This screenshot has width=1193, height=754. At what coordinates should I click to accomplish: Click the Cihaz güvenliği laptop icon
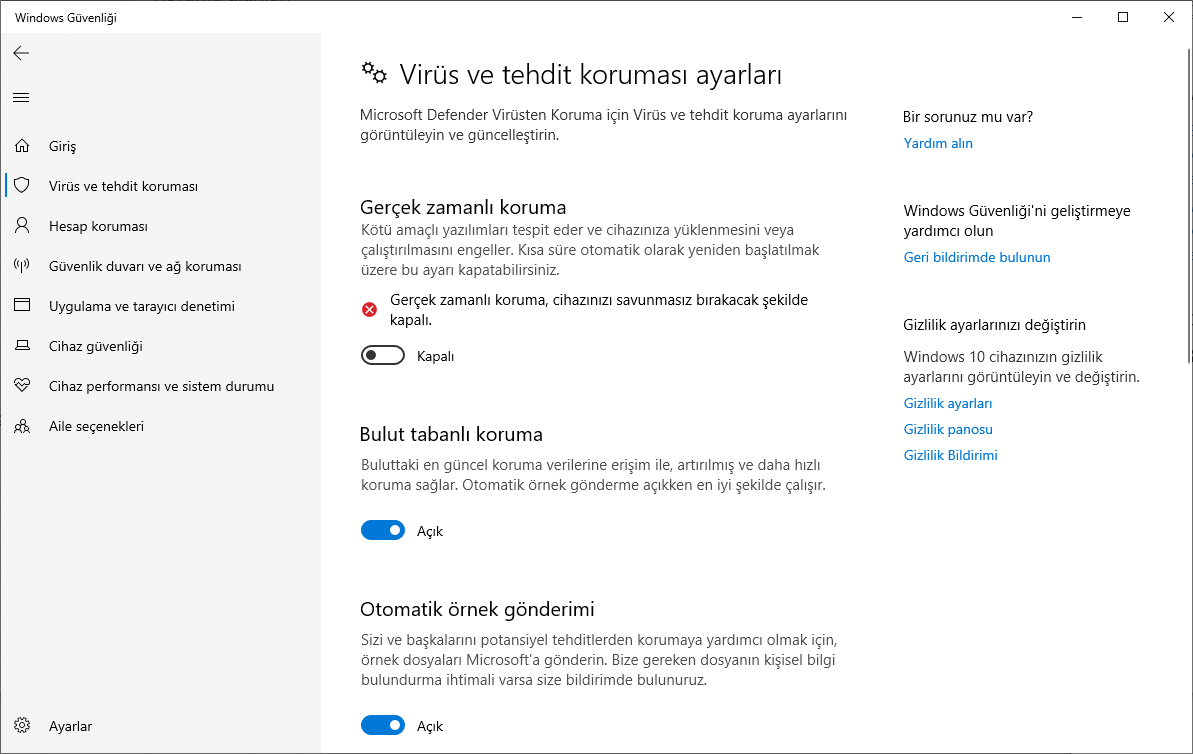point(21,346)
